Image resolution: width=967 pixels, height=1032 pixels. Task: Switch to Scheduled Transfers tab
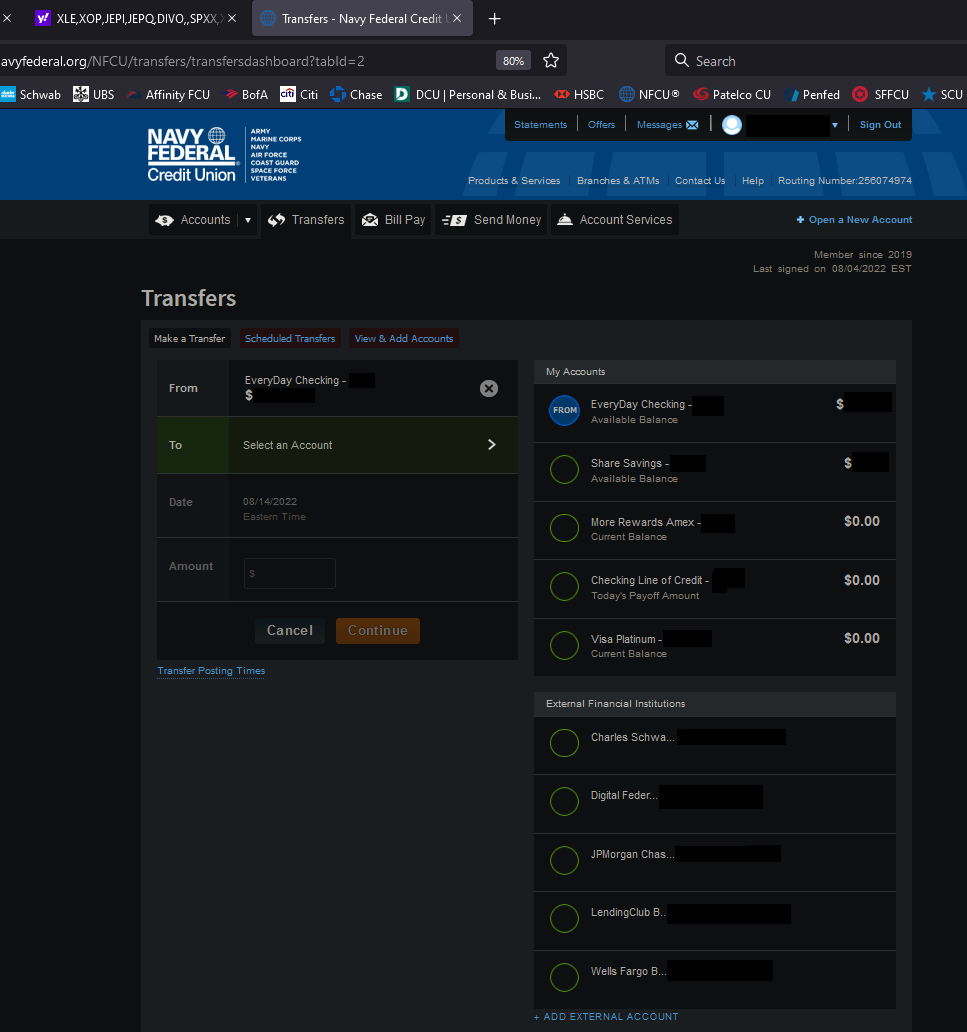pos(290,339)
